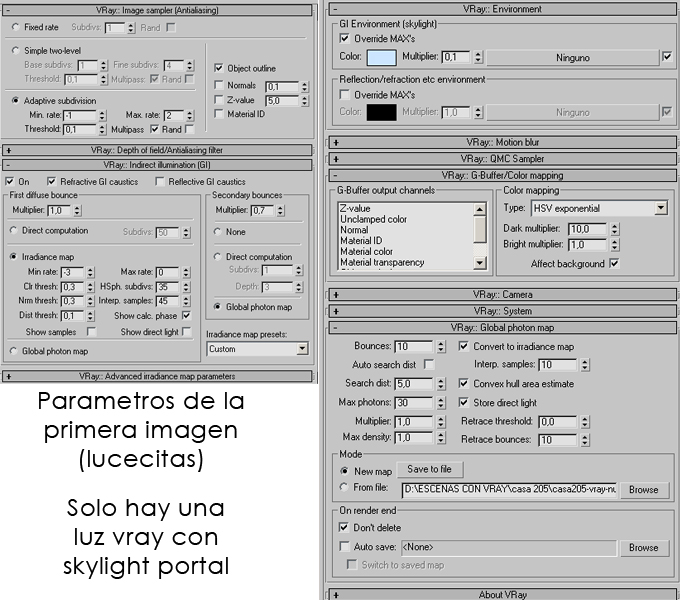Enable Auto save checkbox
The height and width of the screenshot is (600, 680).
[344, 546]
